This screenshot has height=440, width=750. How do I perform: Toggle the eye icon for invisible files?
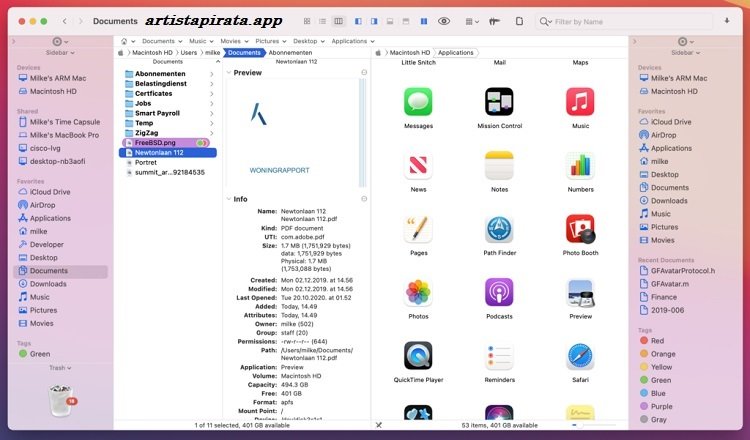click(x=444, y=21)
